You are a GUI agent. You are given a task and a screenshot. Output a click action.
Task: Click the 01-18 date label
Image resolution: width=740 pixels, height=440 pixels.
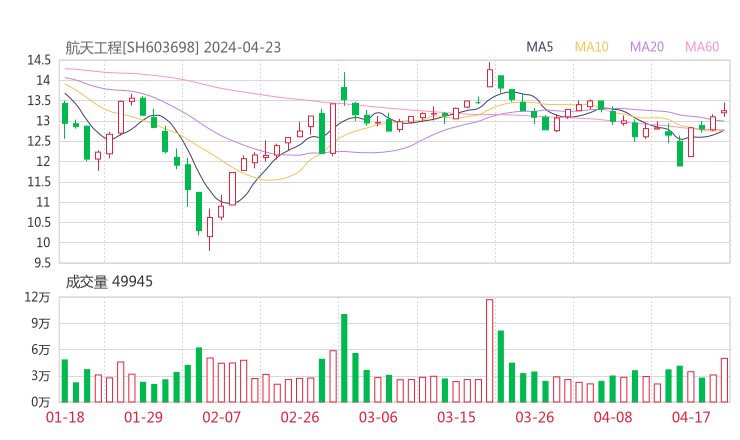point(65,417)
